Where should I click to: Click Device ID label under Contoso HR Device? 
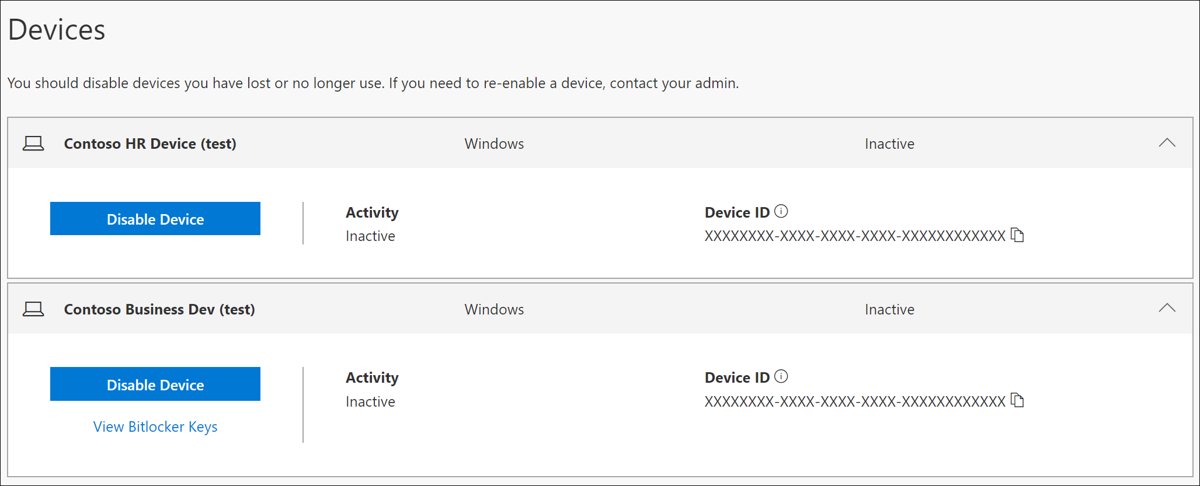(737, 212)
